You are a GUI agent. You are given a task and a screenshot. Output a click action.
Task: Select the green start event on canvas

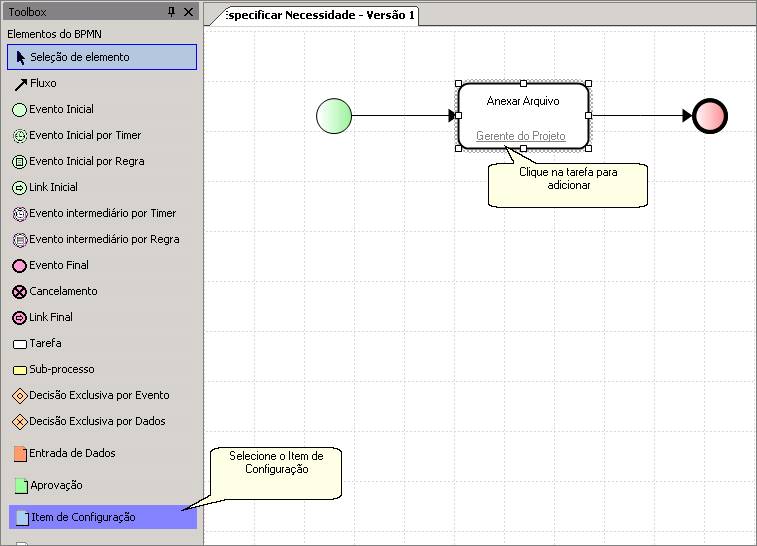[x=334, y=116]
